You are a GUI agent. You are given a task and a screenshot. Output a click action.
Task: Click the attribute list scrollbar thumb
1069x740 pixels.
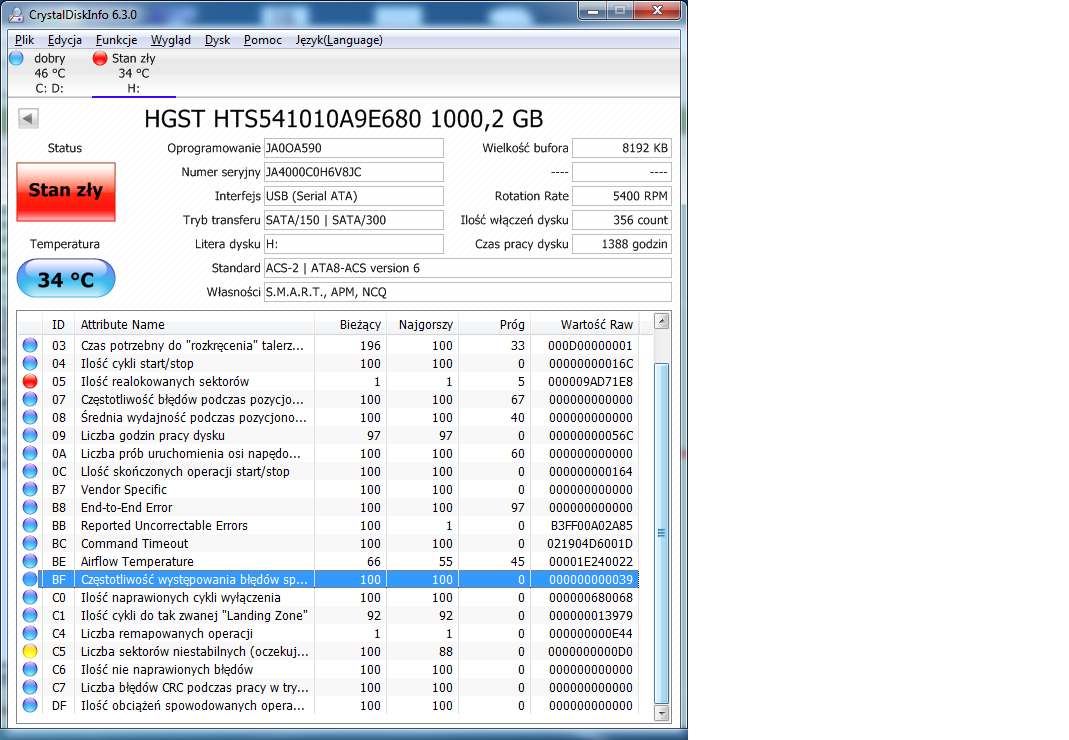[x=661, y=533]
